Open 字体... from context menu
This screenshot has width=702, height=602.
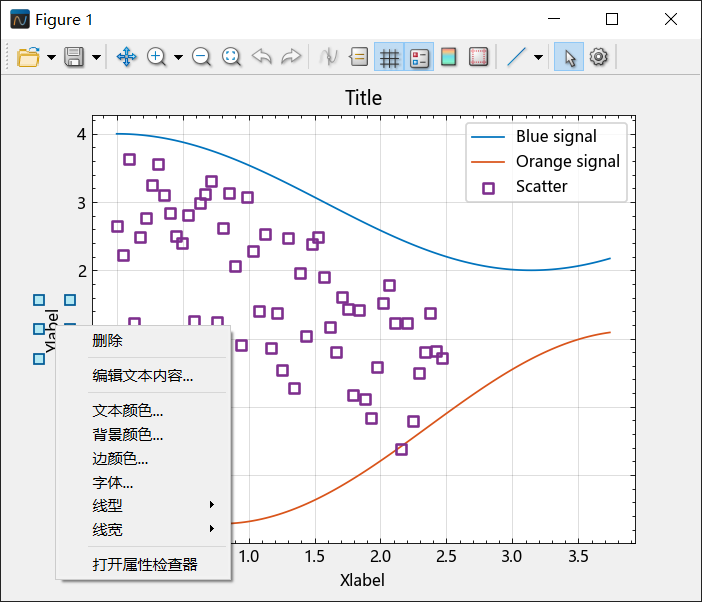click(x=143, y=482)
